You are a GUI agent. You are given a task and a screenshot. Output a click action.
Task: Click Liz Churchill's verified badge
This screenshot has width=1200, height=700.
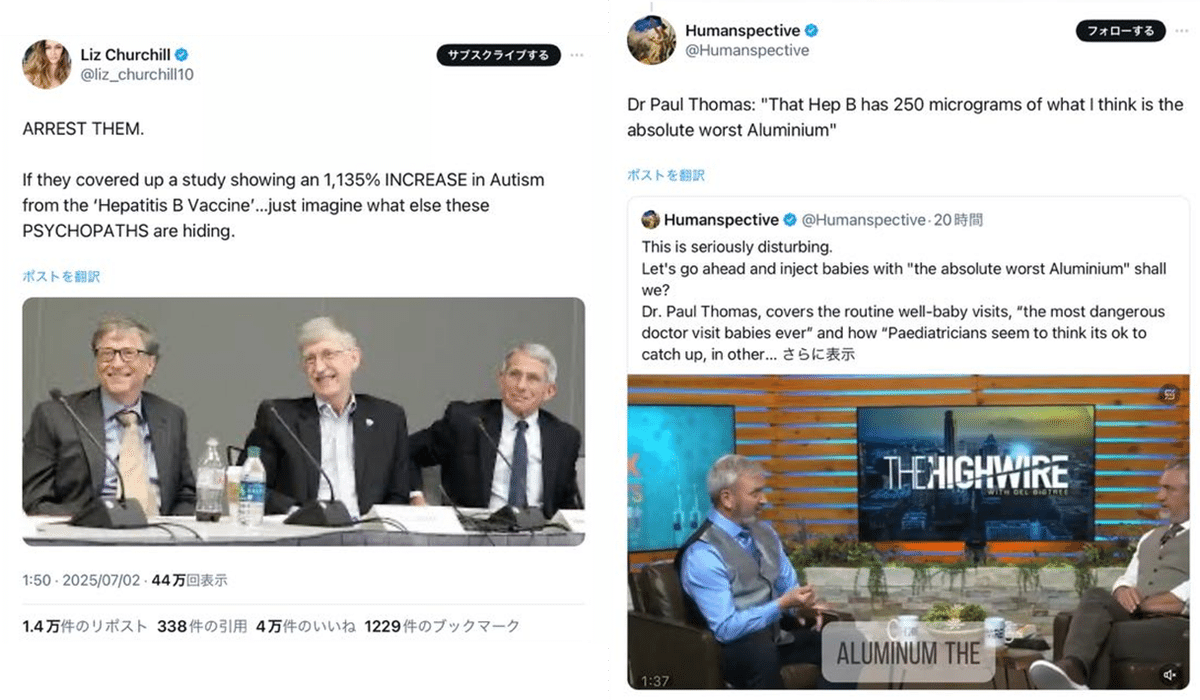point(183,55)
